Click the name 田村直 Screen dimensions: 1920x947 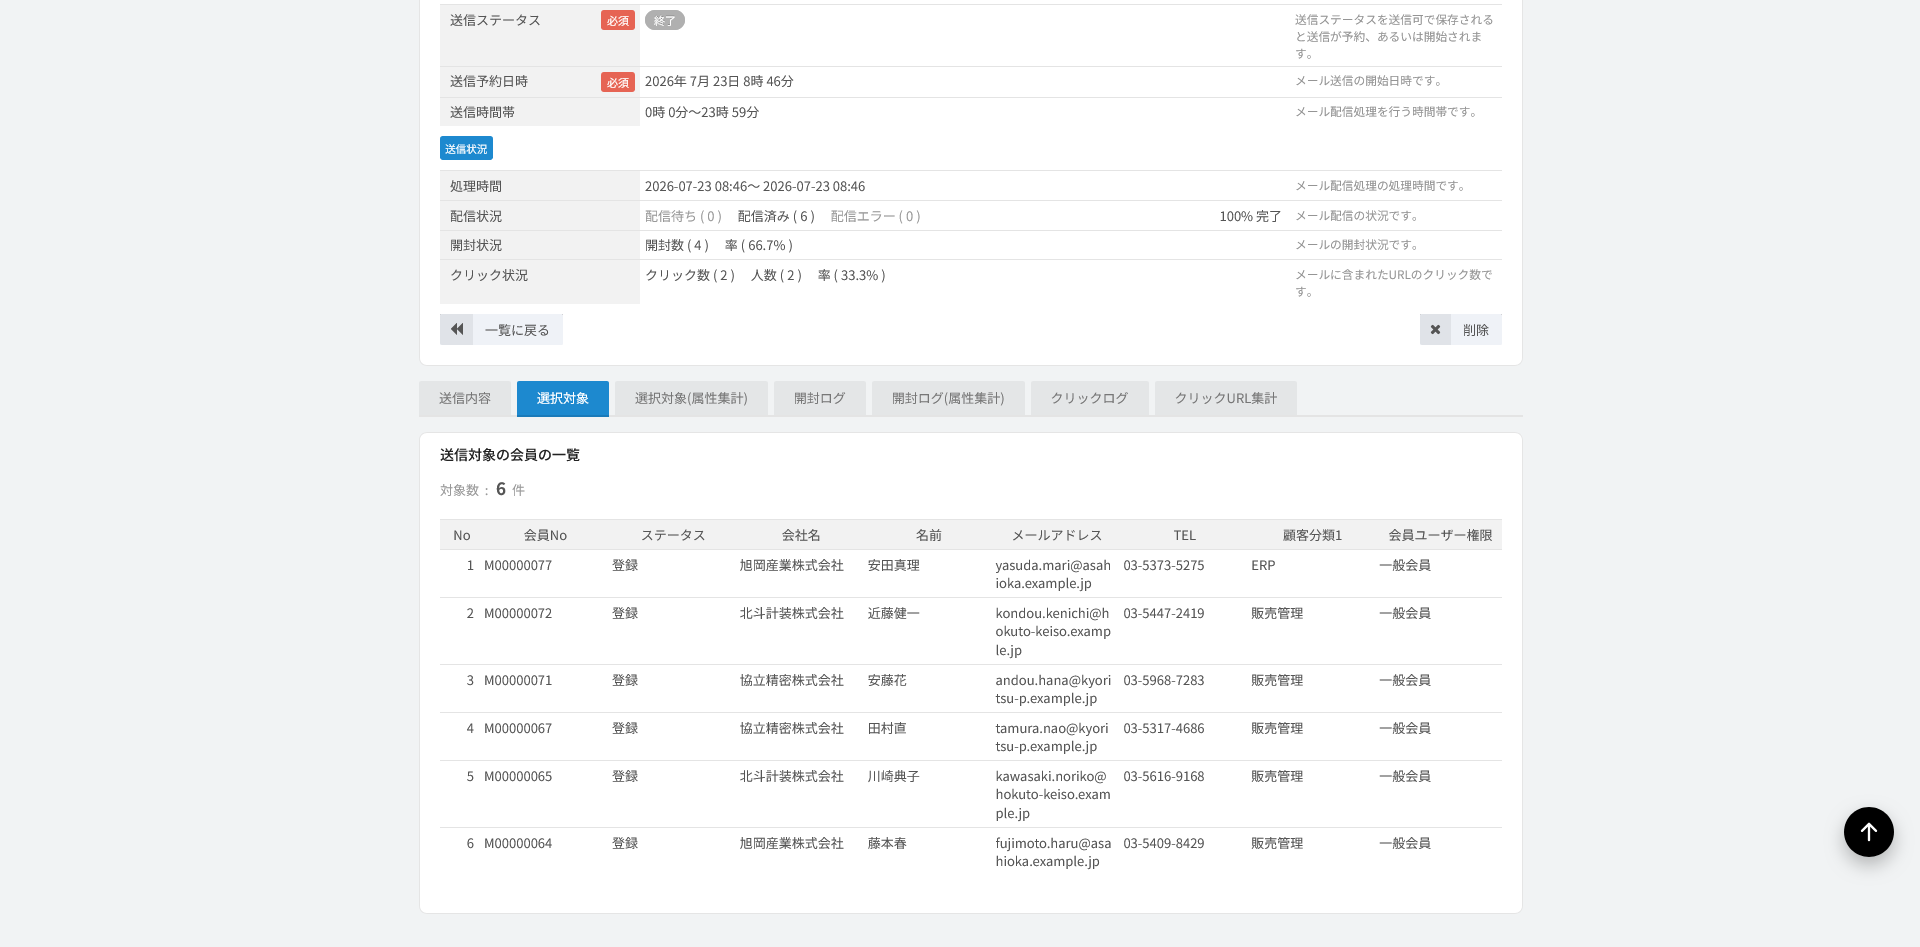pos(887,728)
